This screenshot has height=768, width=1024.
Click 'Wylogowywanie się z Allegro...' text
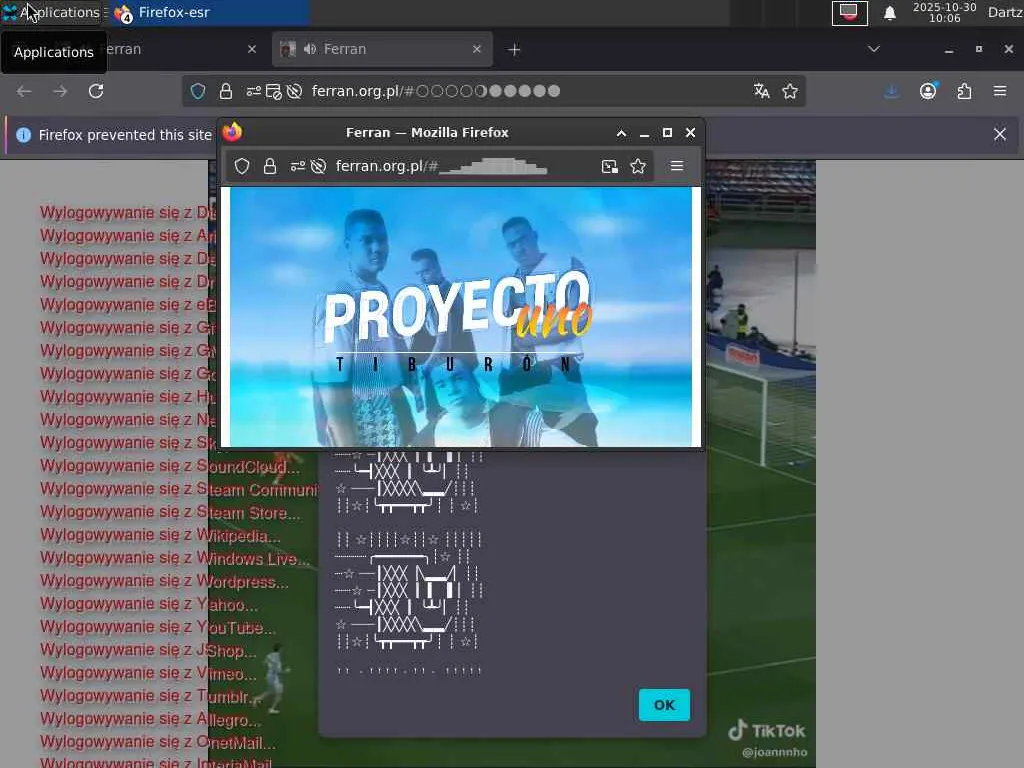pos(150,719)
